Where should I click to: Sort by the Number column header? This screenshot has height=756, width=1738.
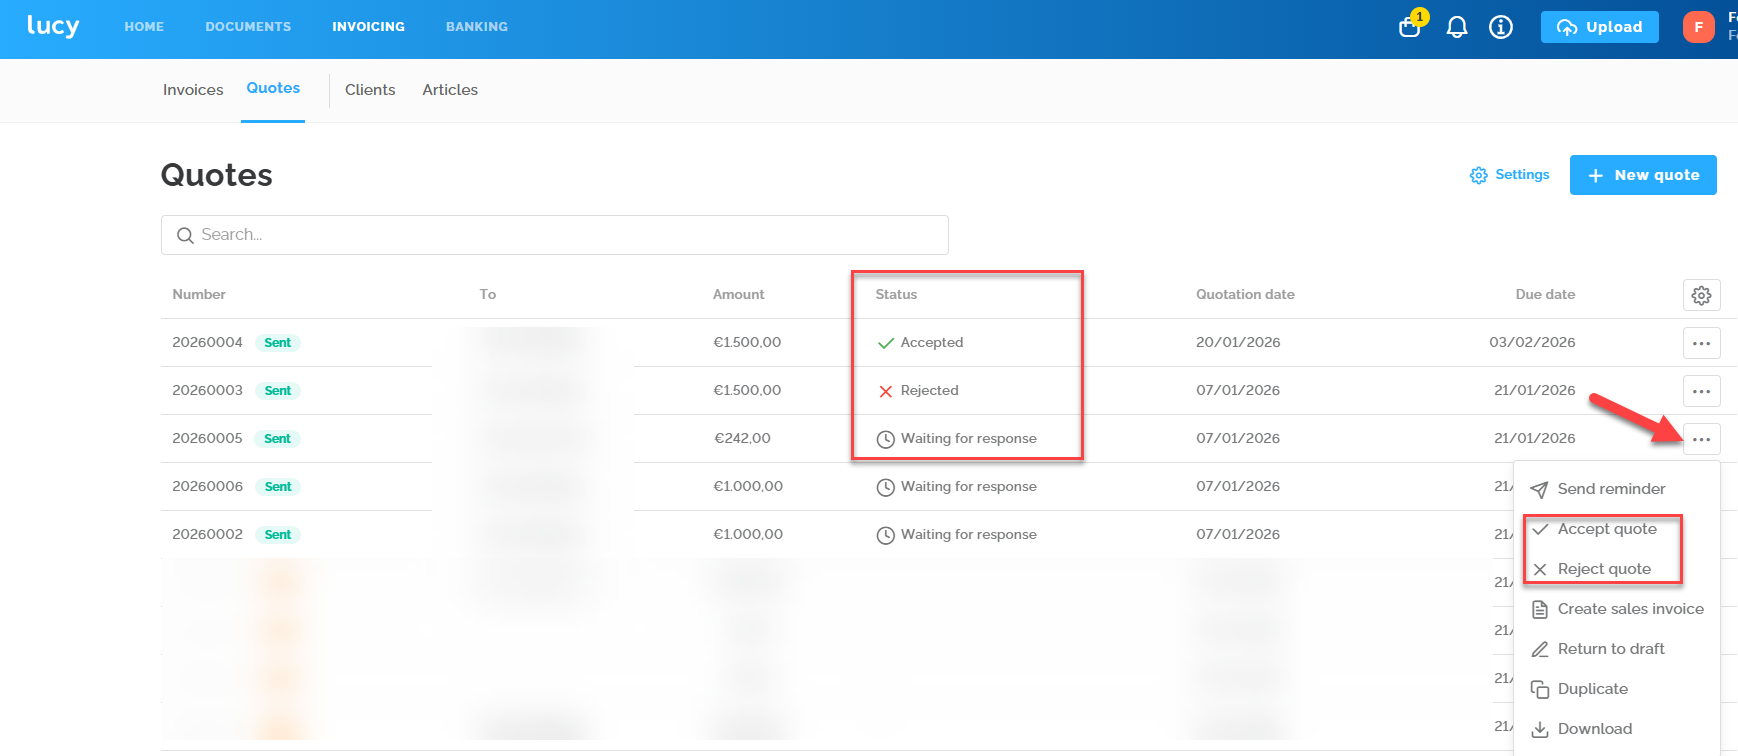pos(199,295)
